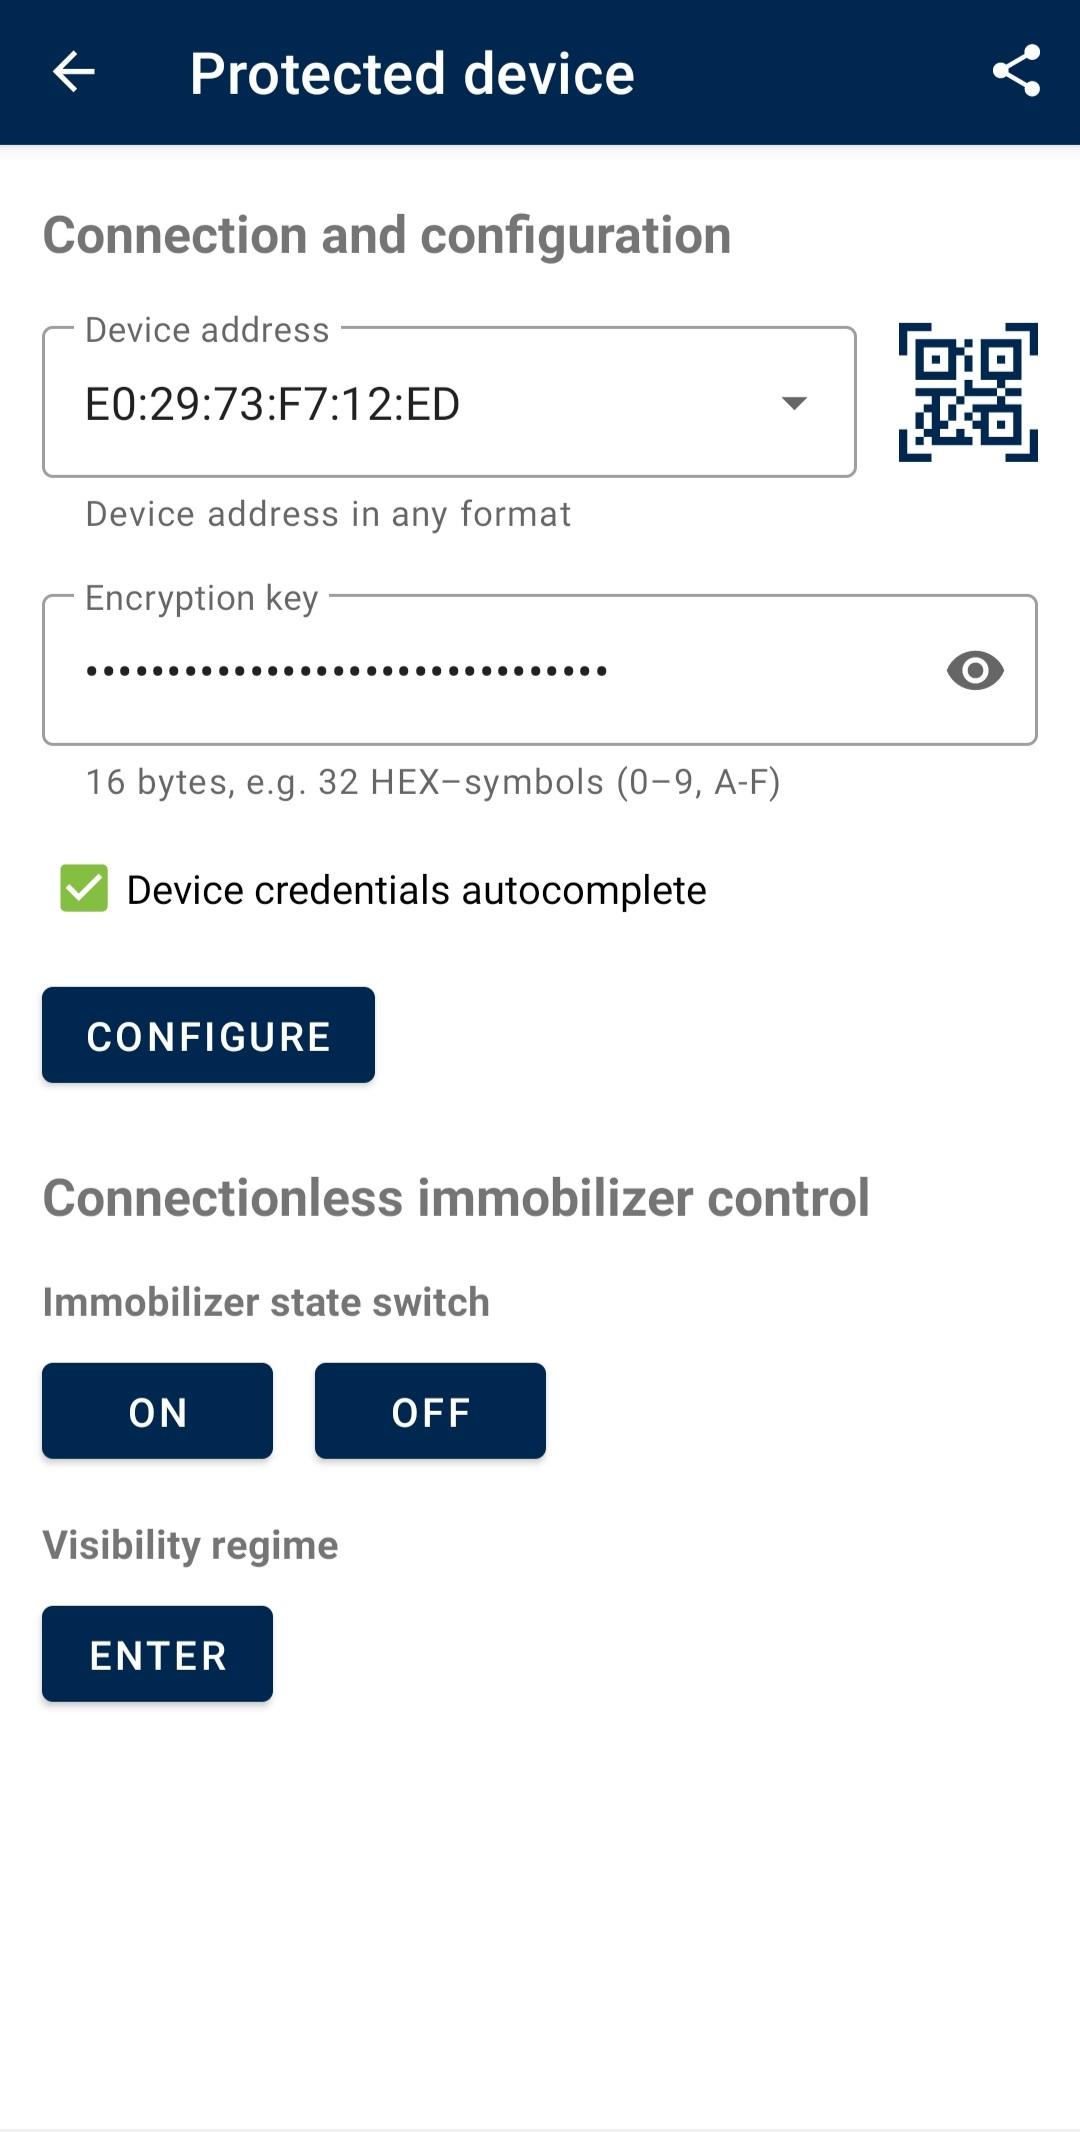The image size is (1080, 2132).
Task: Scan device QR code icon
Action: [967, 392]
